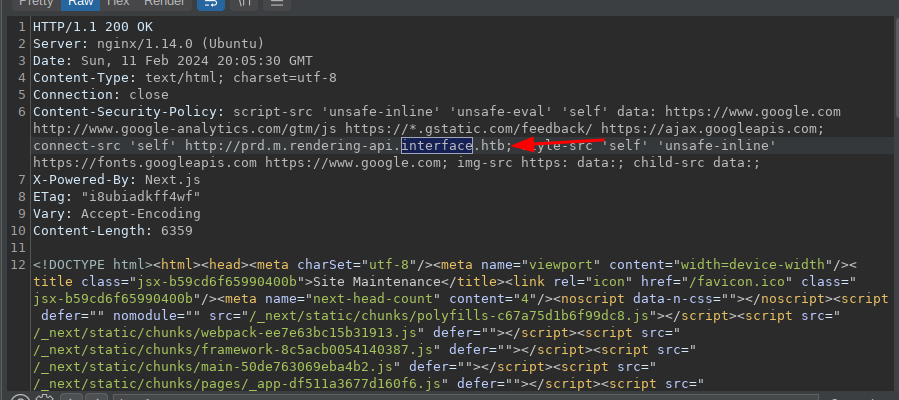
Task: Click line number 6 in the gutter
Action: tap(22, 112)
